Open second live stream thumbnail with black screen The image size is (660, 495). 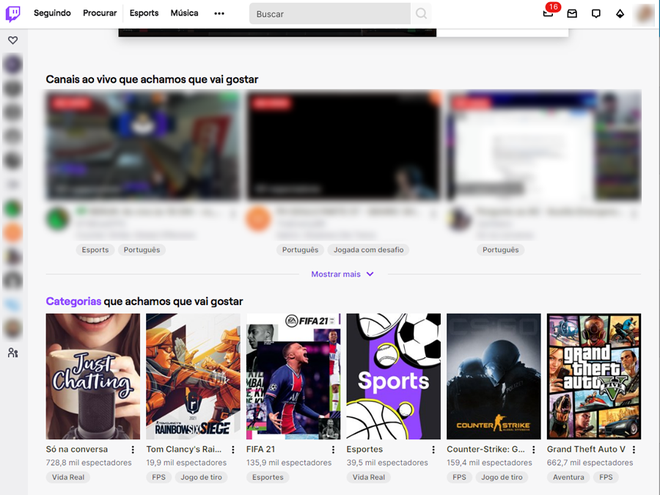(x=343, y=146)
